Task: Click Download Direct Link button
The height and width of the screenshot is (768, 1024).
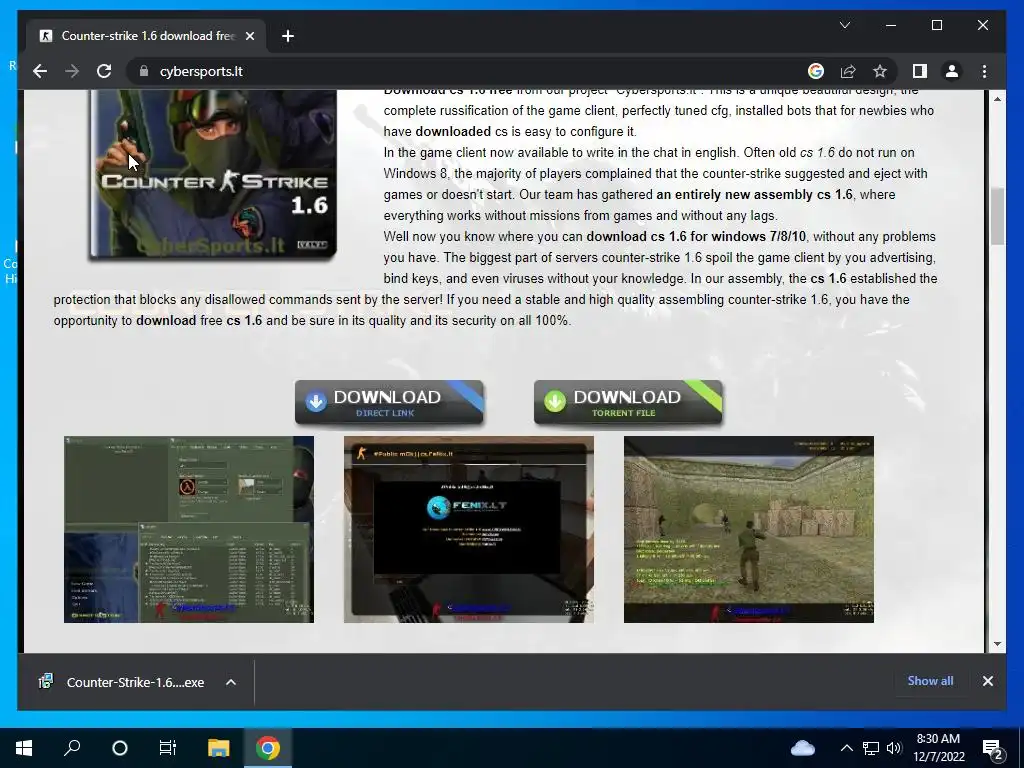Action: tap(389, 402)
